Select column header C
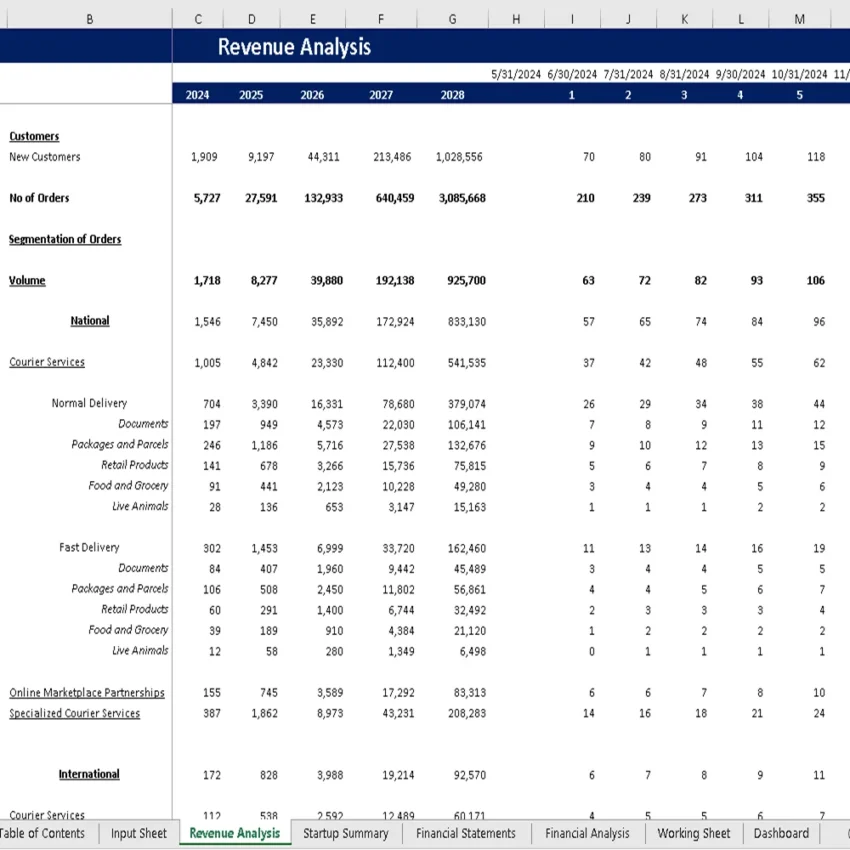850x850 pixels. [x=197, y=18]
